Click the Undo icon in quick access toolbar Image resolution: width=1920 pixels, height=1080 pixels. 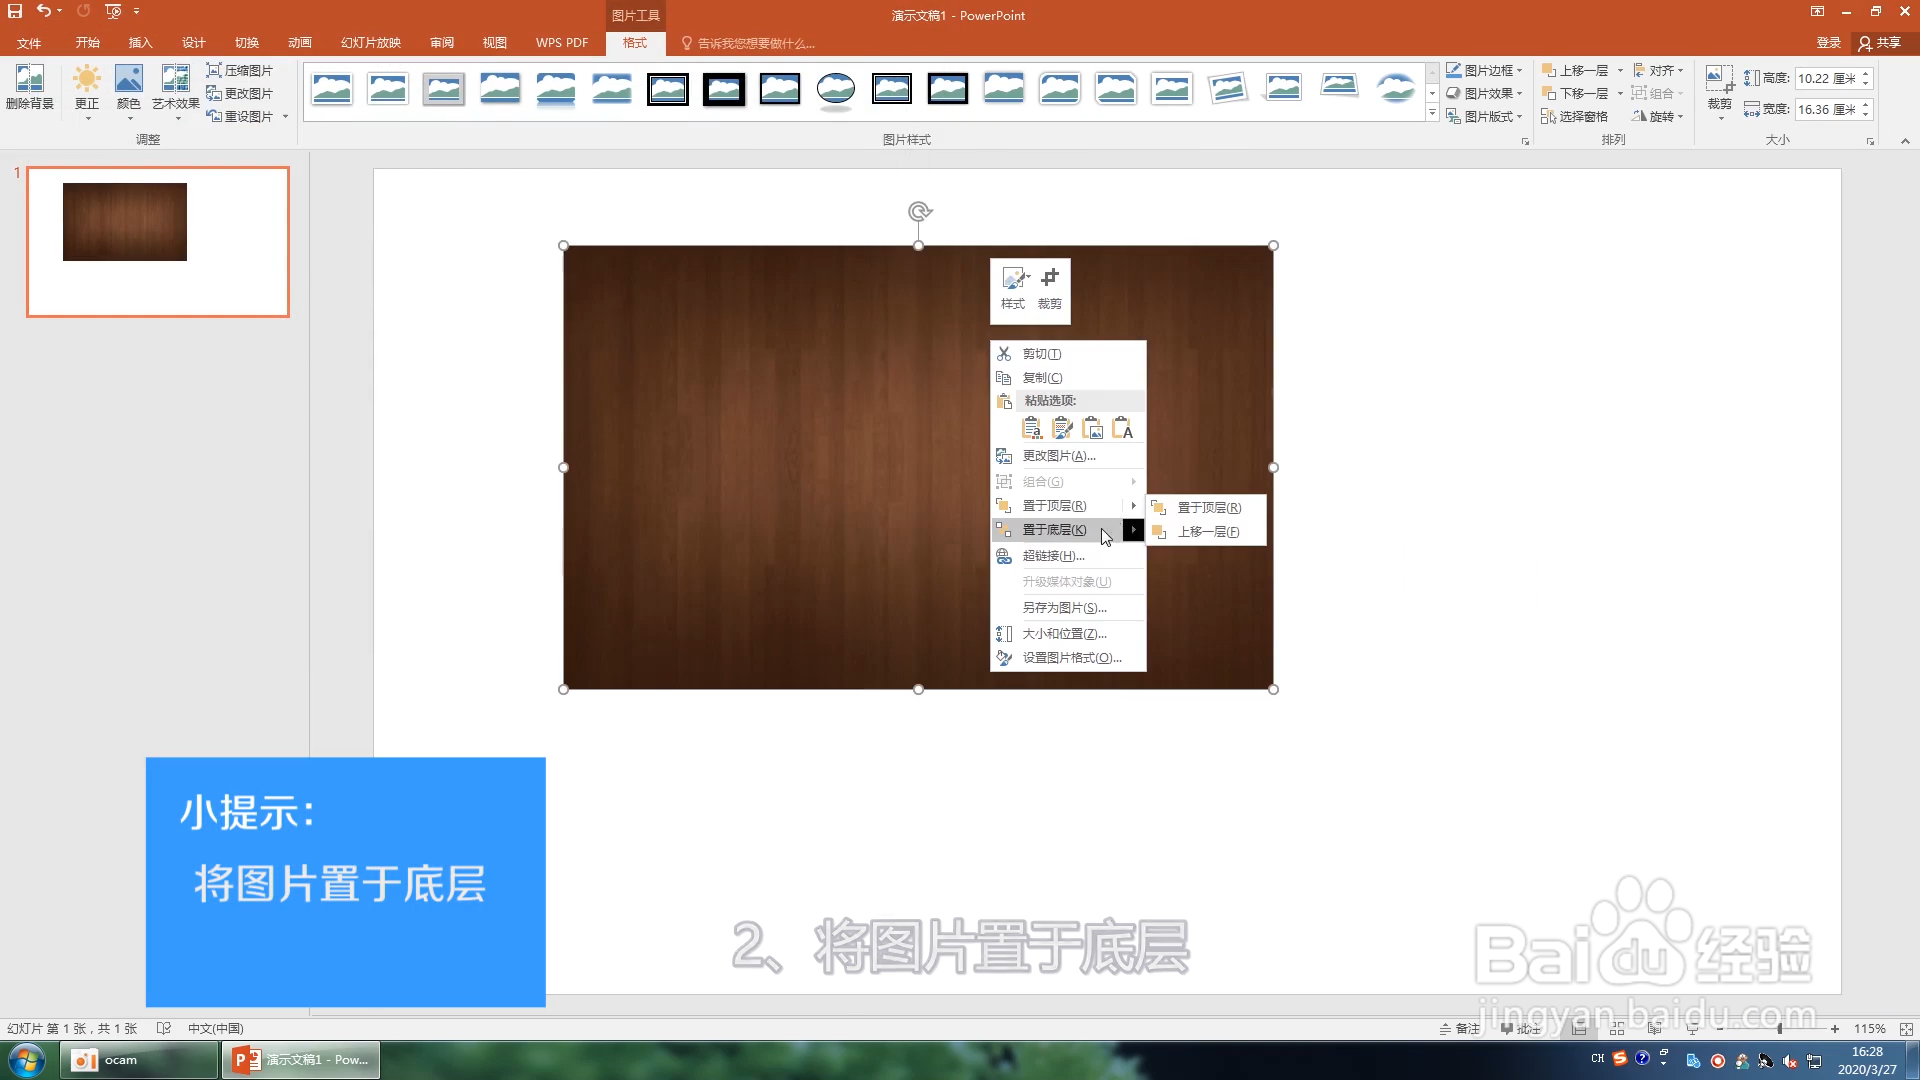click(x=43, y=11)
